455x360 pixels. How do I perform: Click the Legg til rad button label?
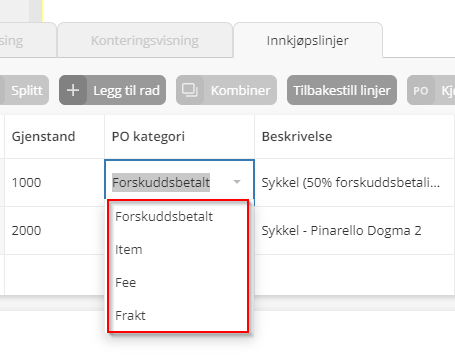[x=126, y=90]
